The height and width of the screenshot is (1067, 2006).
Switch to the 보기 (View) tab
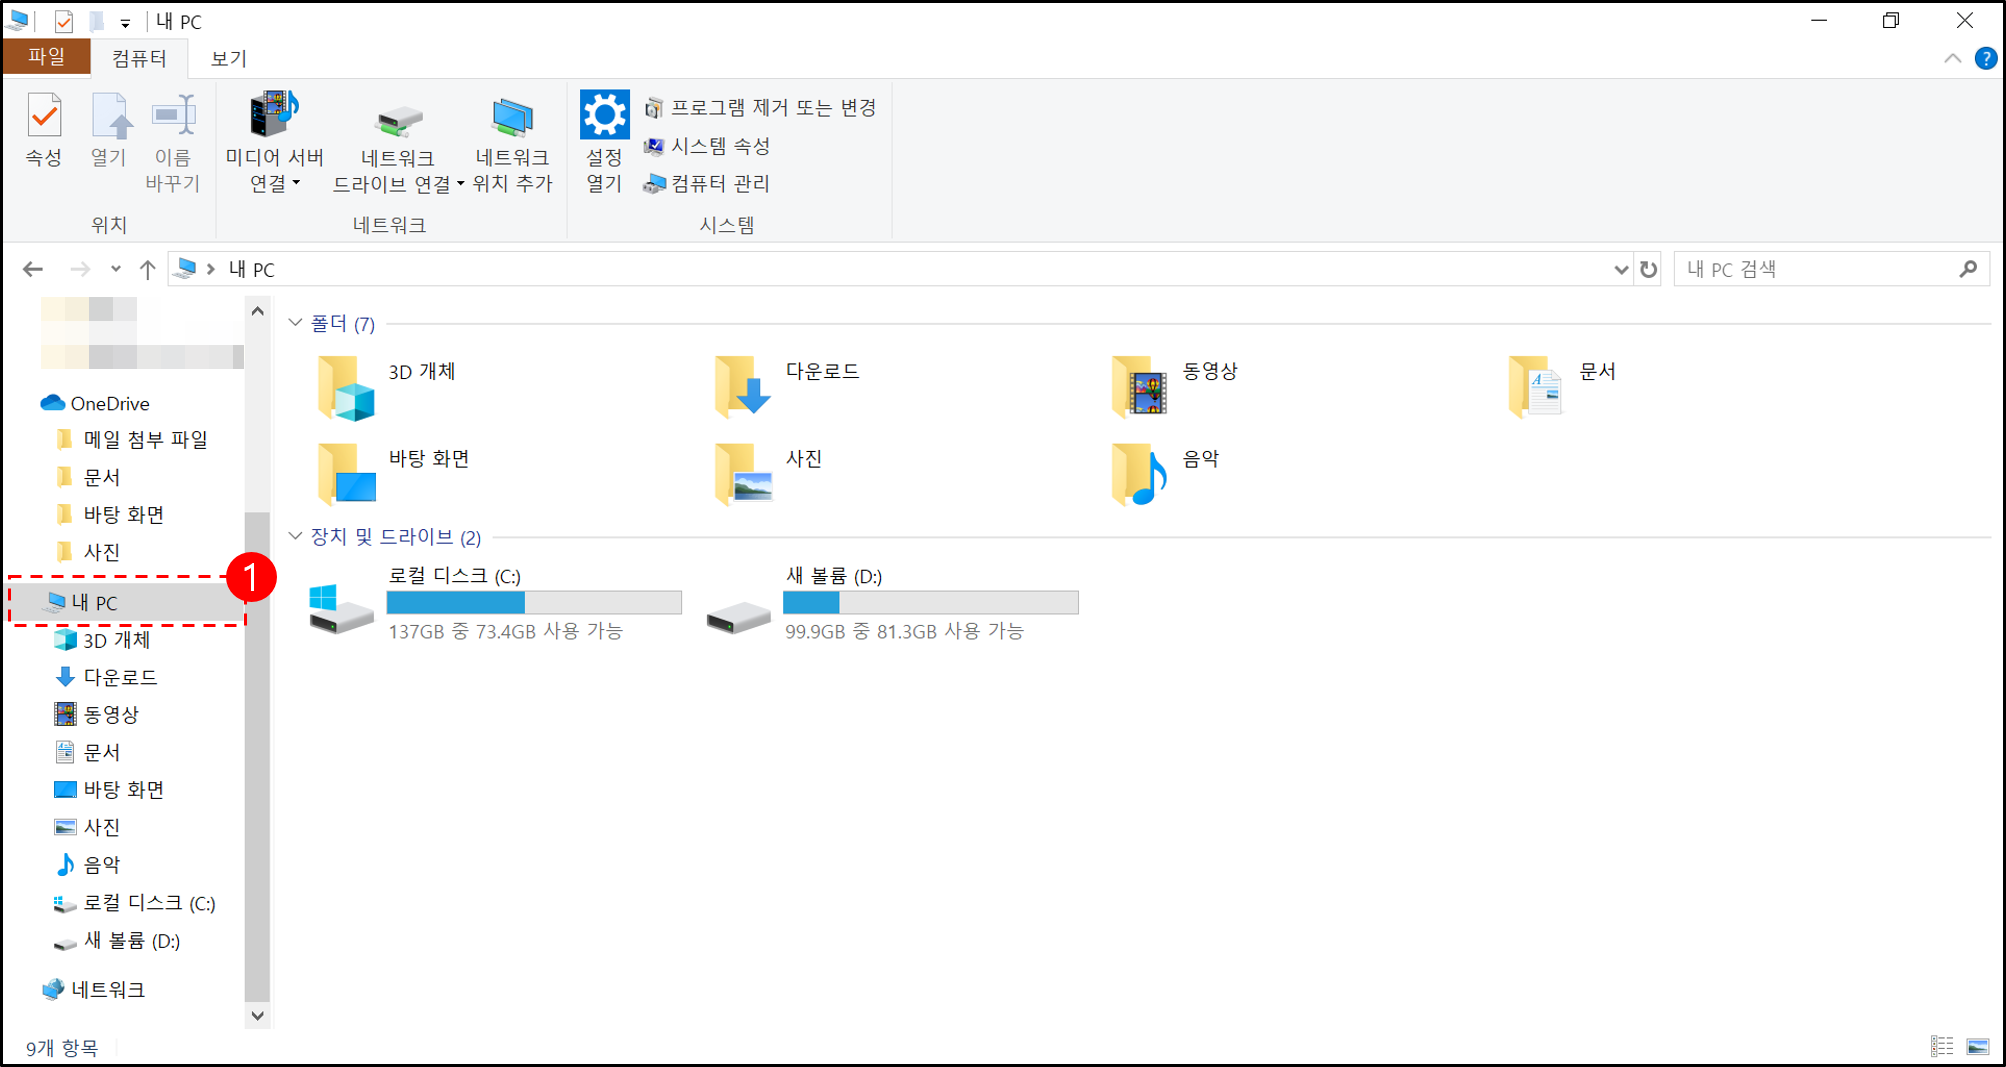click(226, 57)
